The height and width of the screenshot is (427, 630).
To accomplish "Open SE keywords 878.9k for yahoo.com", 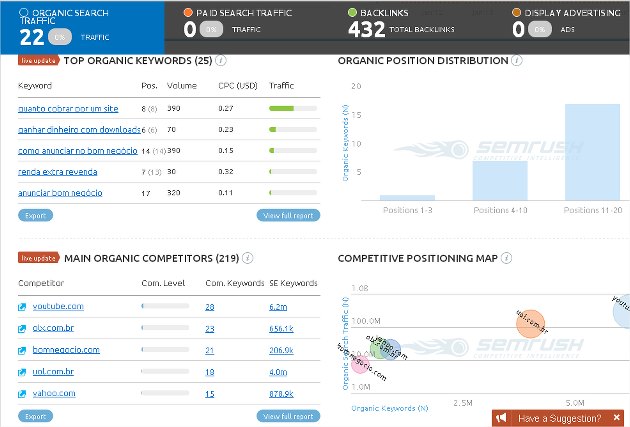I will [x=281, y=394].
